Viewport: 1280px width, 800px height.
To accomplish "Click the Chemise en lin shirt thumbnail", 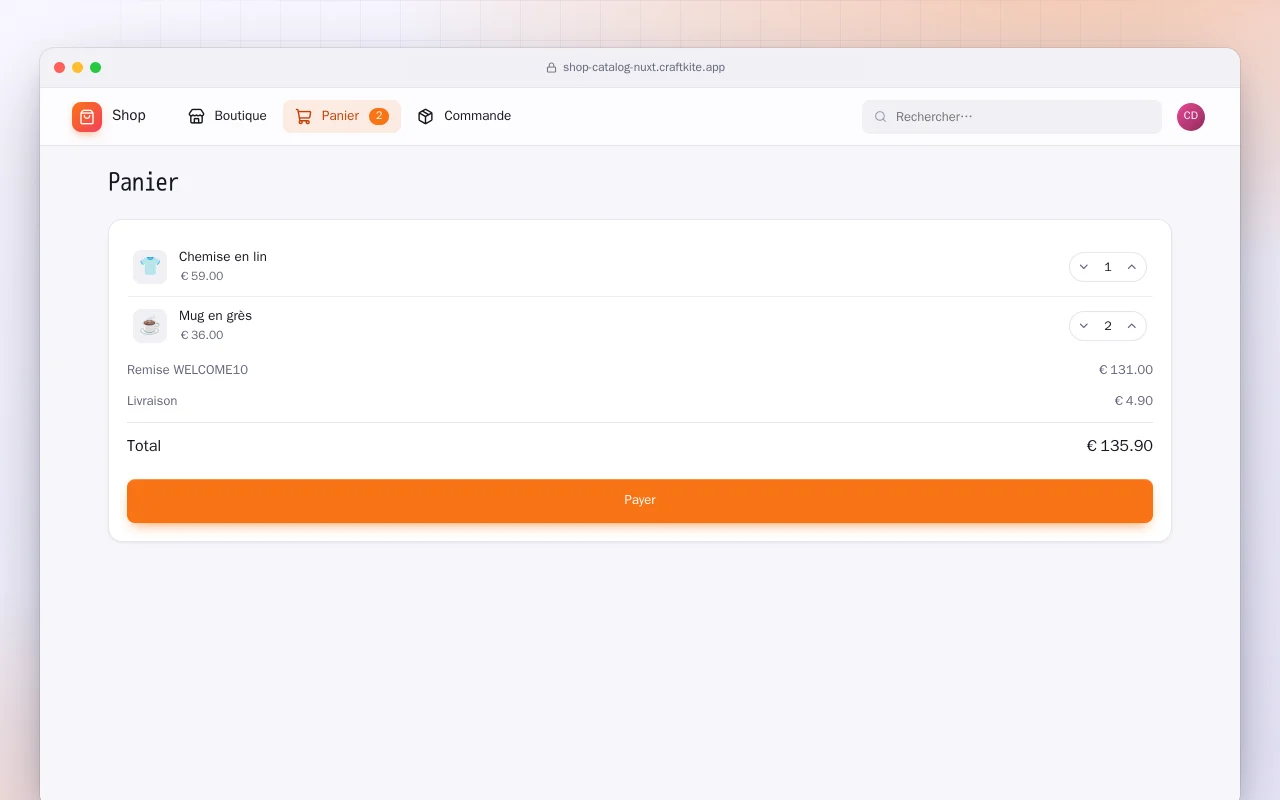I will (x=150, y=267).
